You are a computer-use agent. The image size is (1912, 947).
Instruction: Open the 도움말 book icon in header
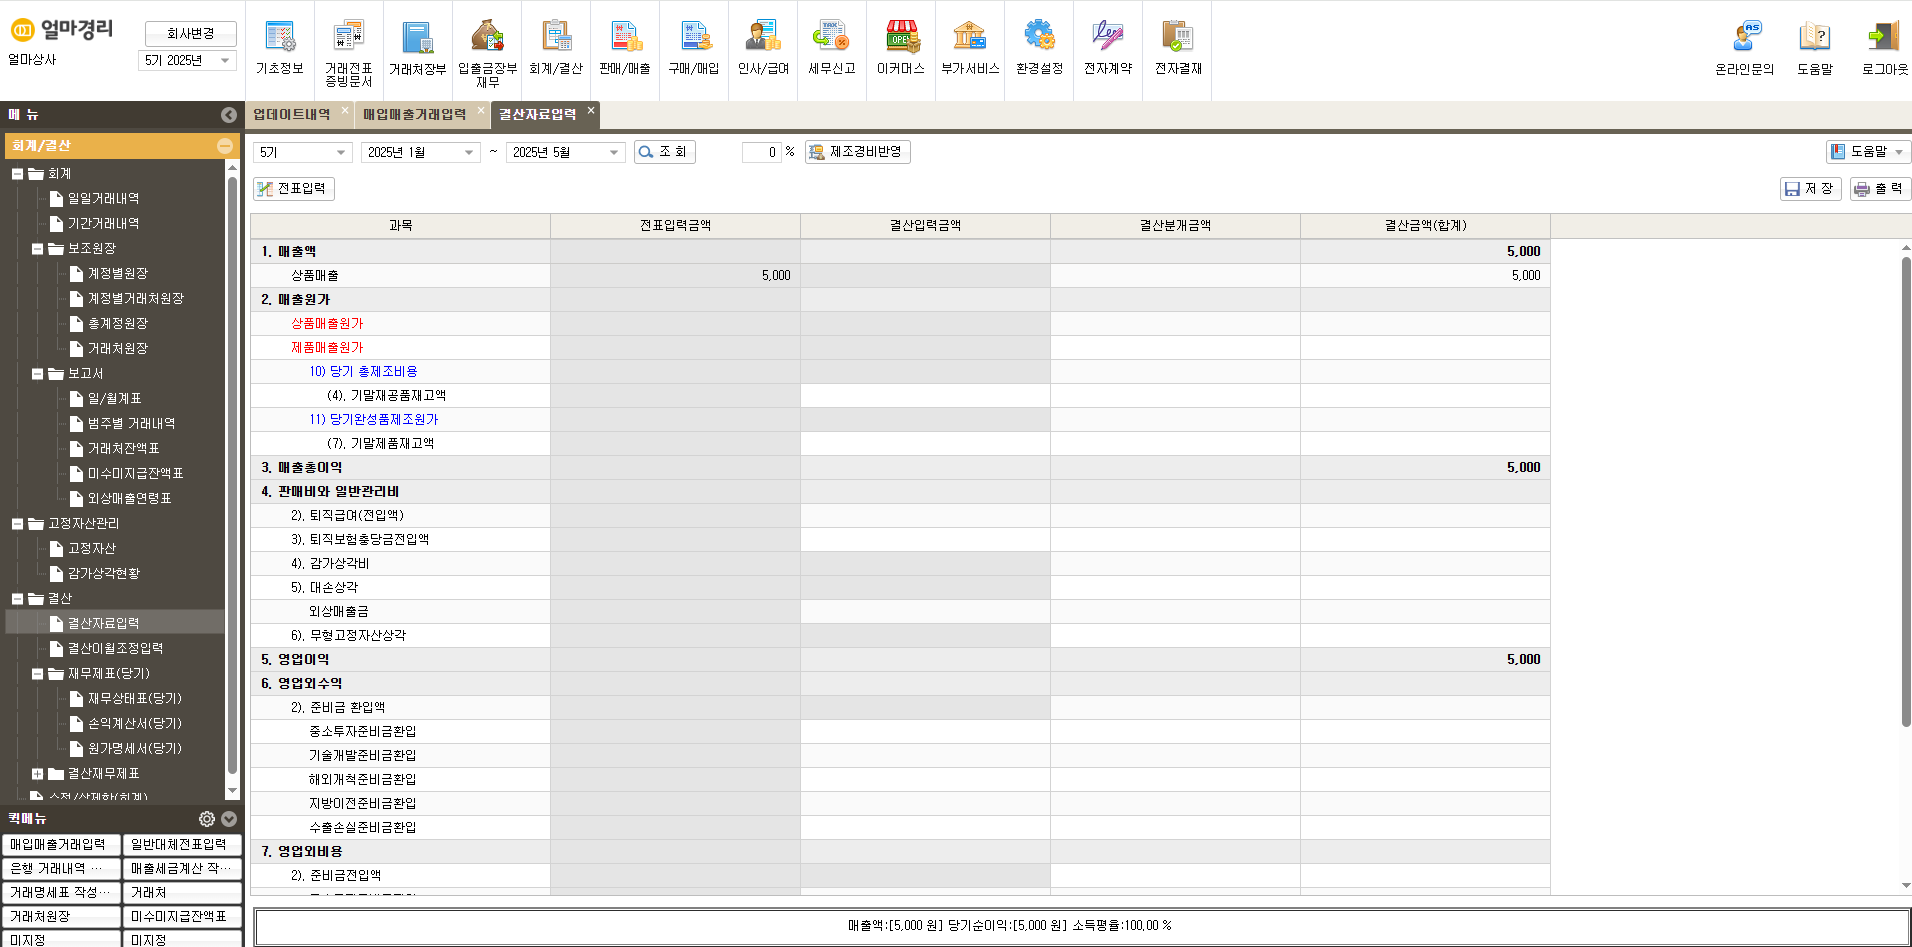[1815, 37]
